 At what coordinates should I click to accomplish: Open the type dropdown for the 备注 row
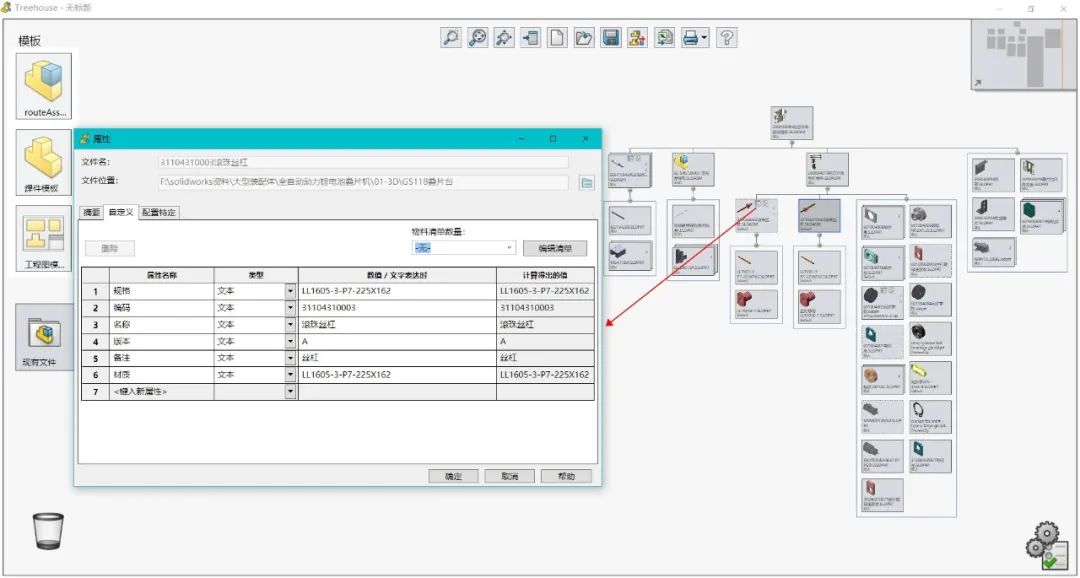coord(291,358)
